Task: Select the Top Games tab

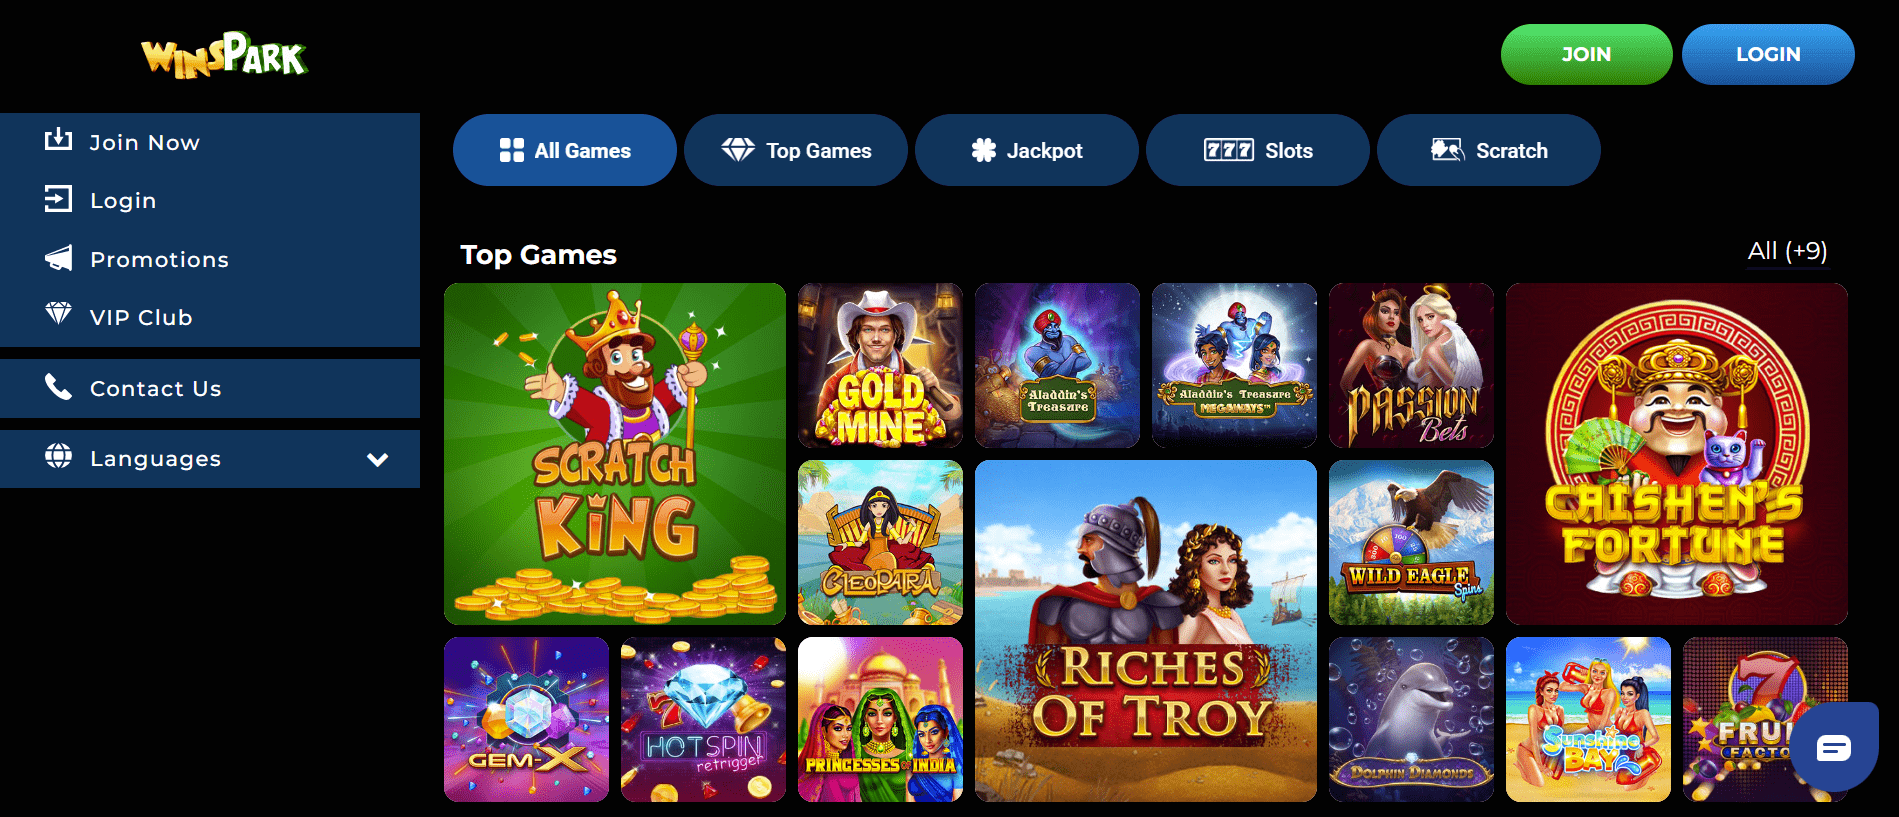Action: [796, 150]
